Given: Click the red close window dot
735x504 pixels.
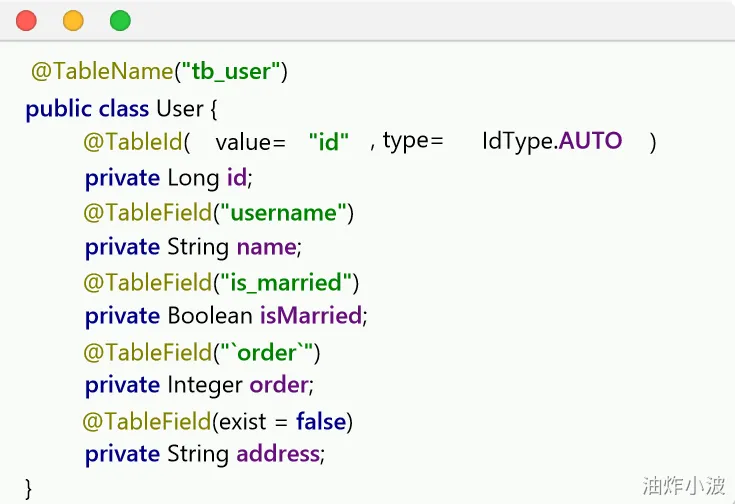Looking at the screenshot, I should coord(26,20).
